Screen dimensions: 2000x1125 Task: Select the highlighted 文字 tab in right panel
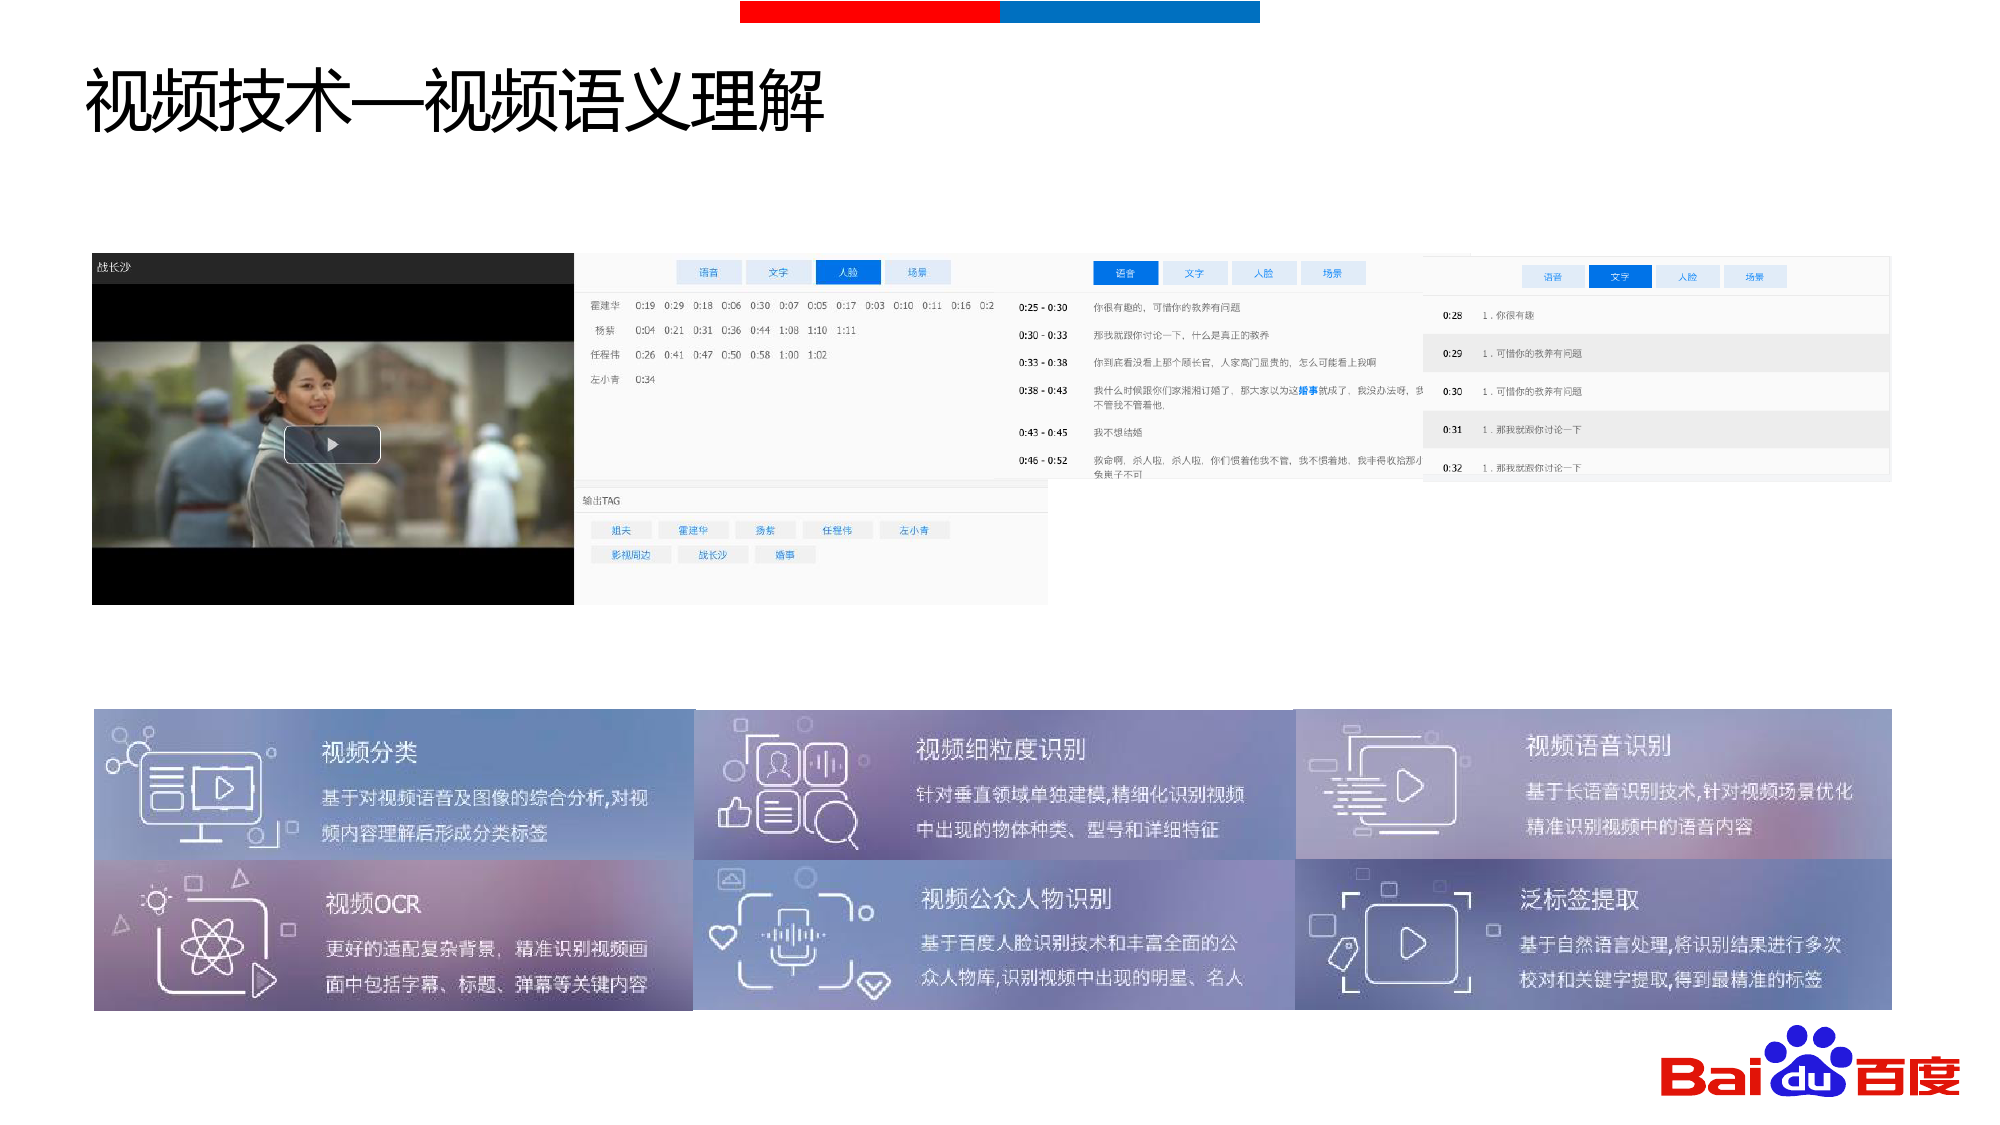[x=1620, y=277]
